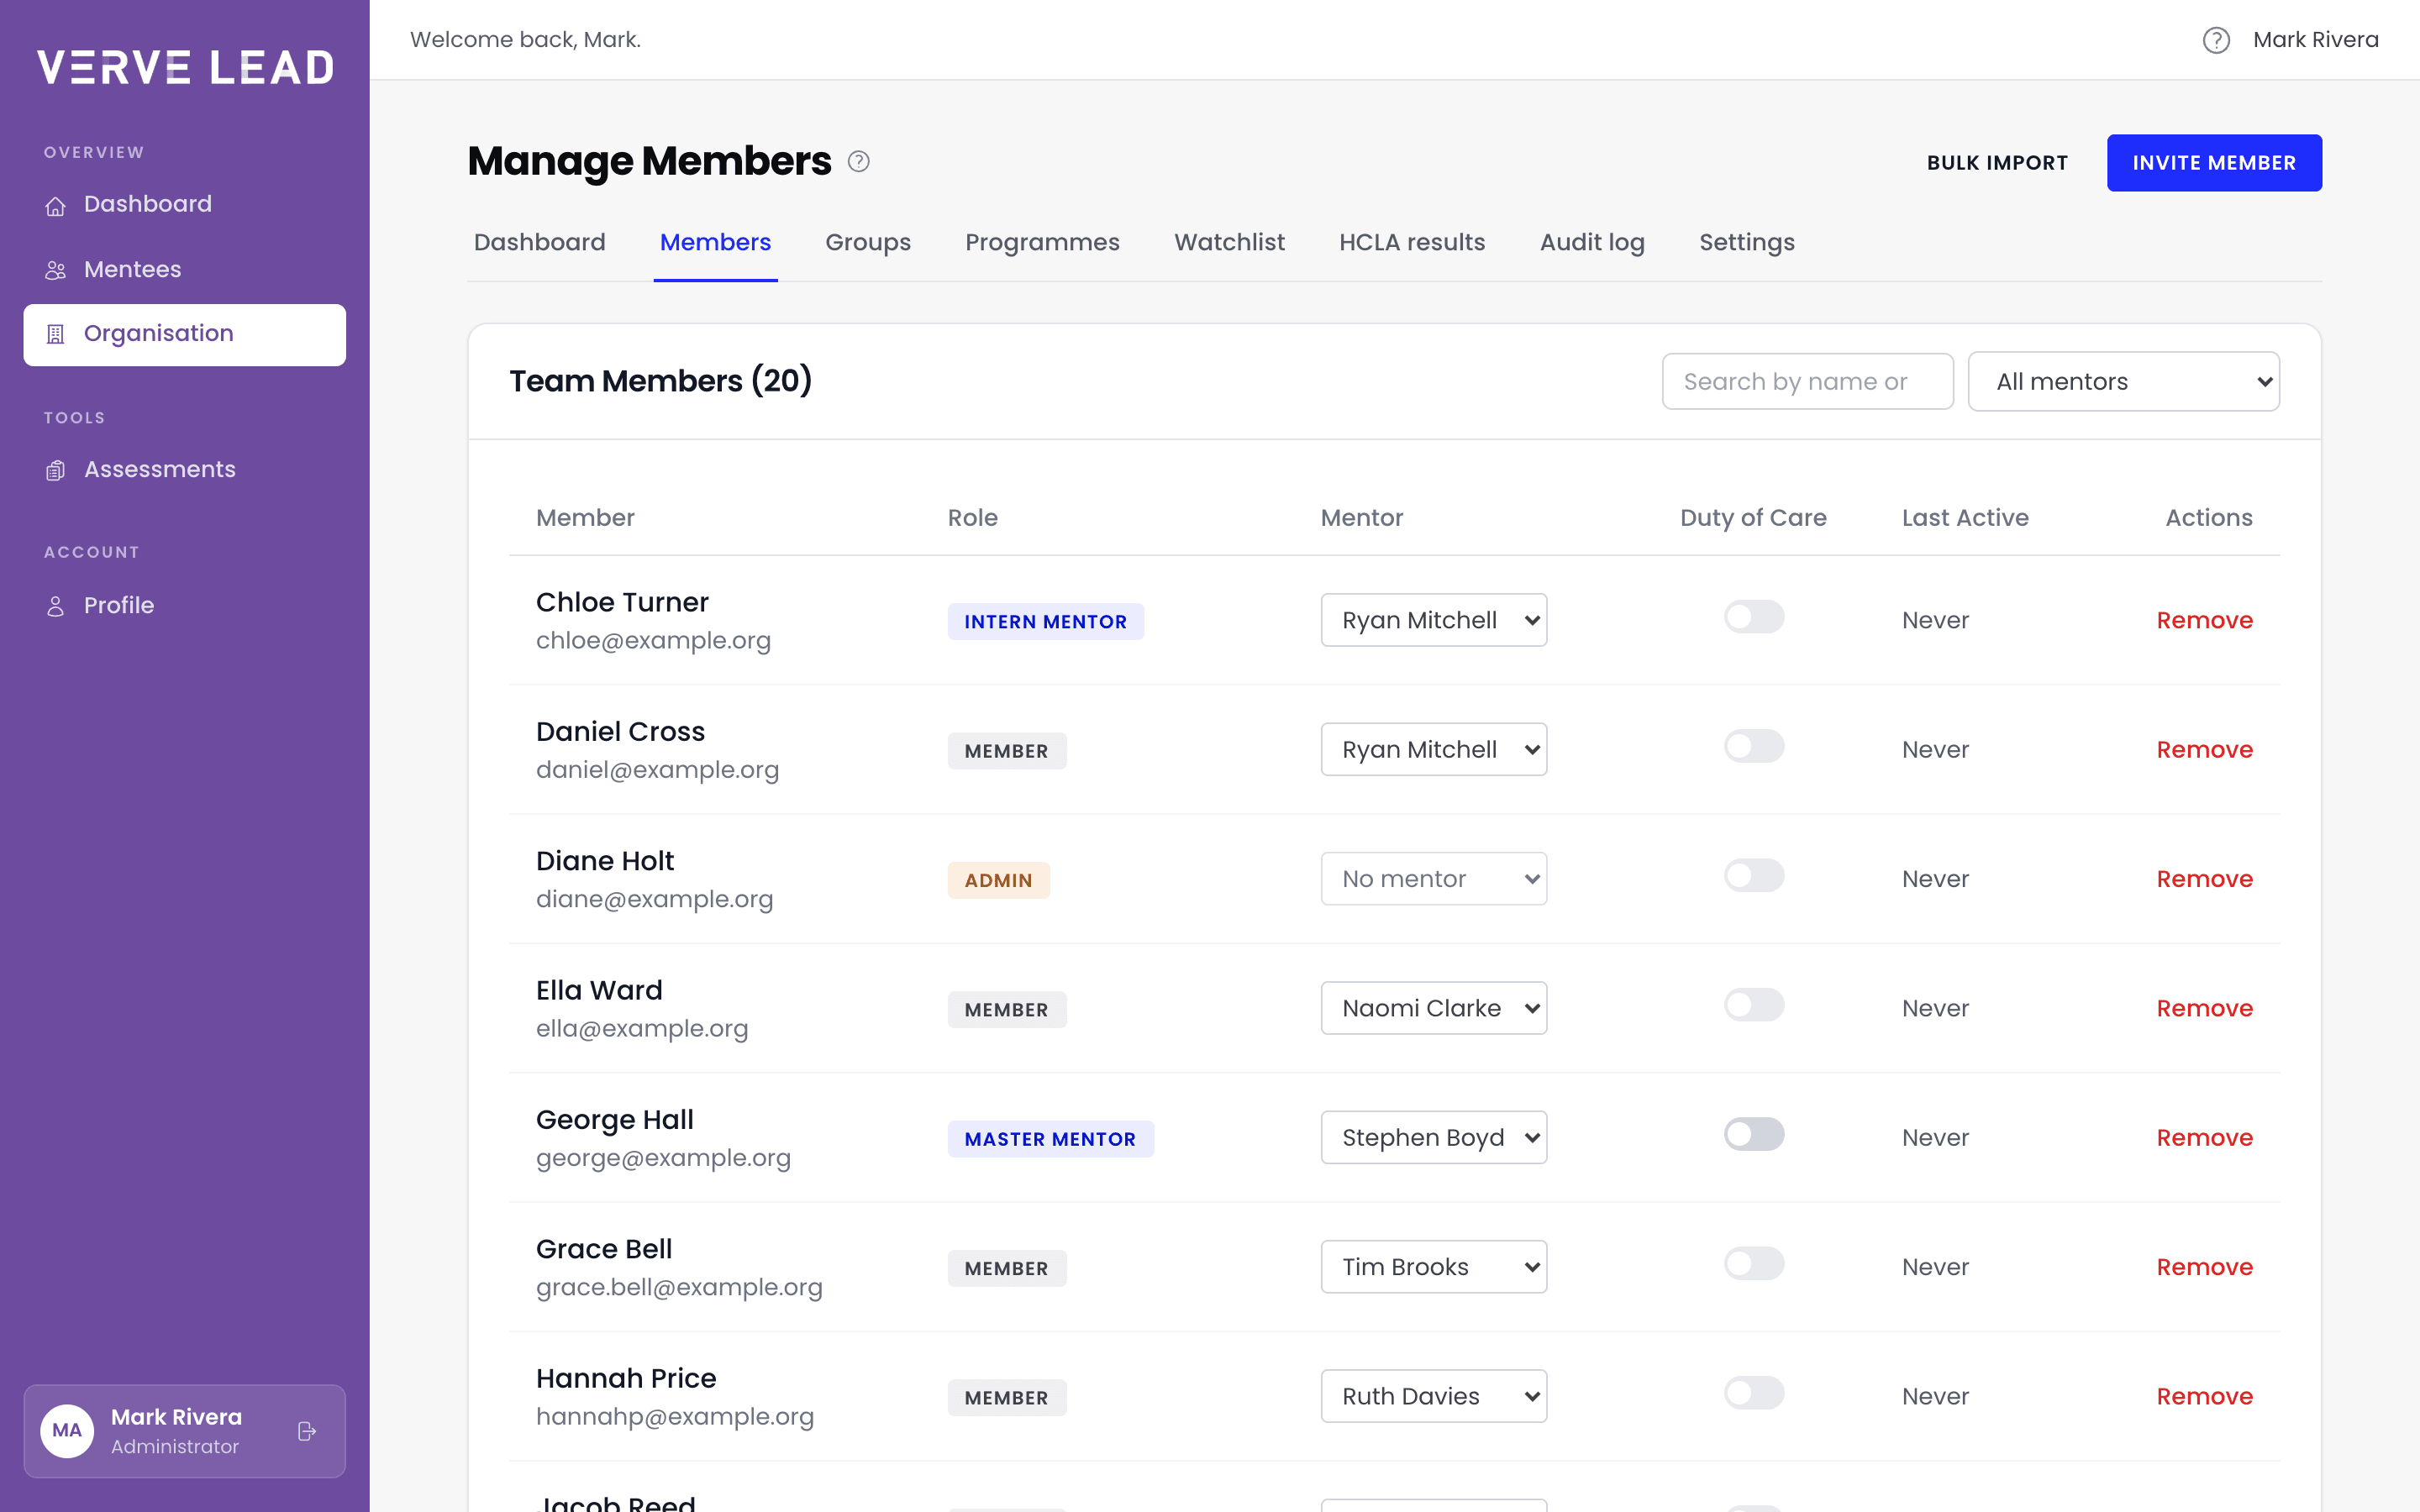Change mentor dropdown for Daniel Cross

(1434, 749)
